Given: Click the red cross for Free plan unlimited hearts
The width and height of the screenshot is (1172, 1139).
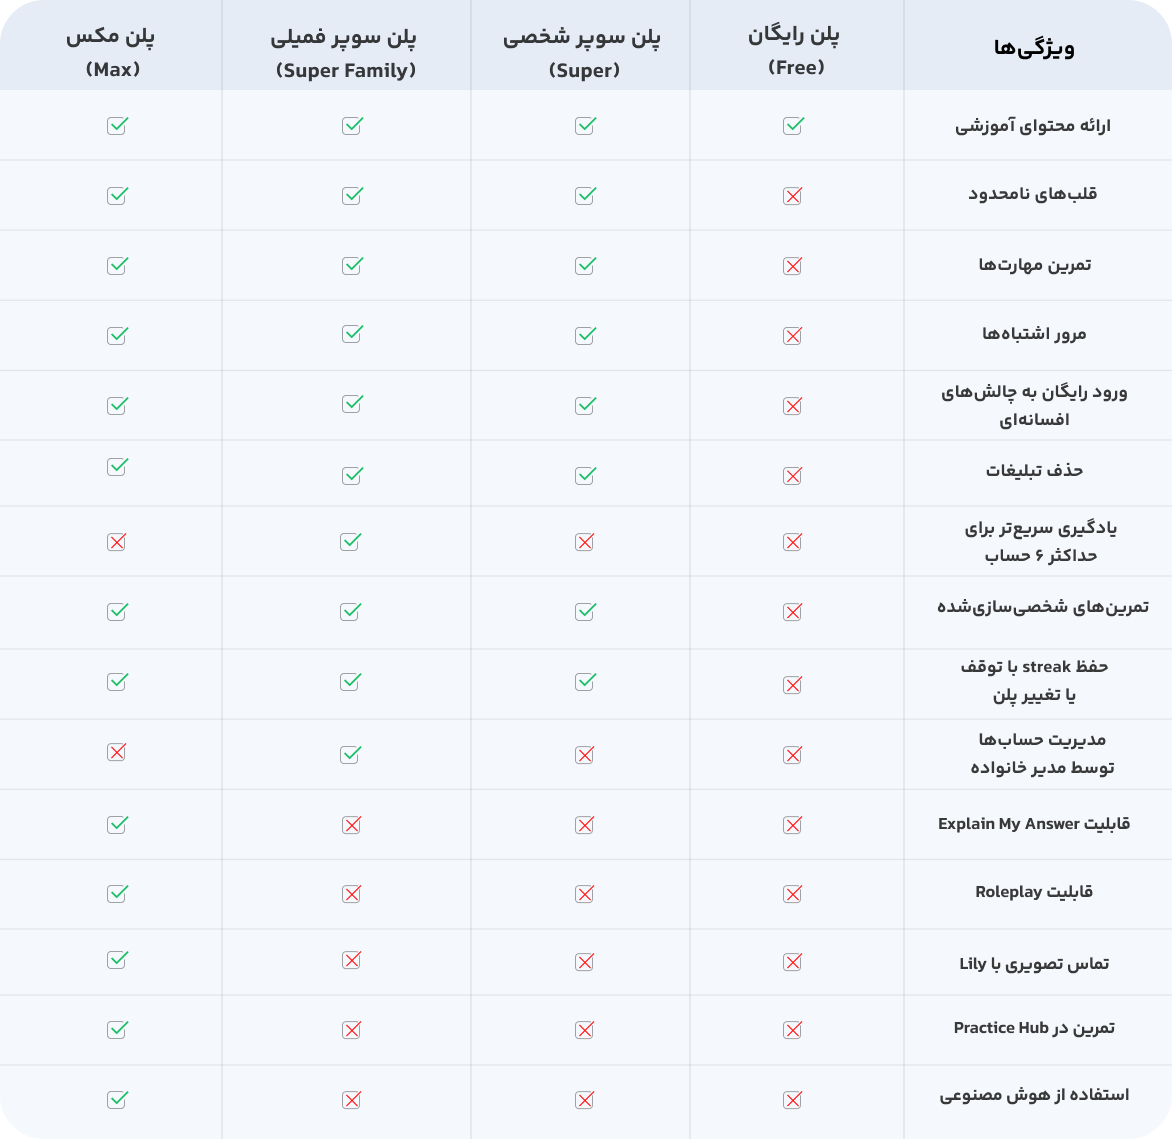Looking at the screenshot, I should point(793,196).
